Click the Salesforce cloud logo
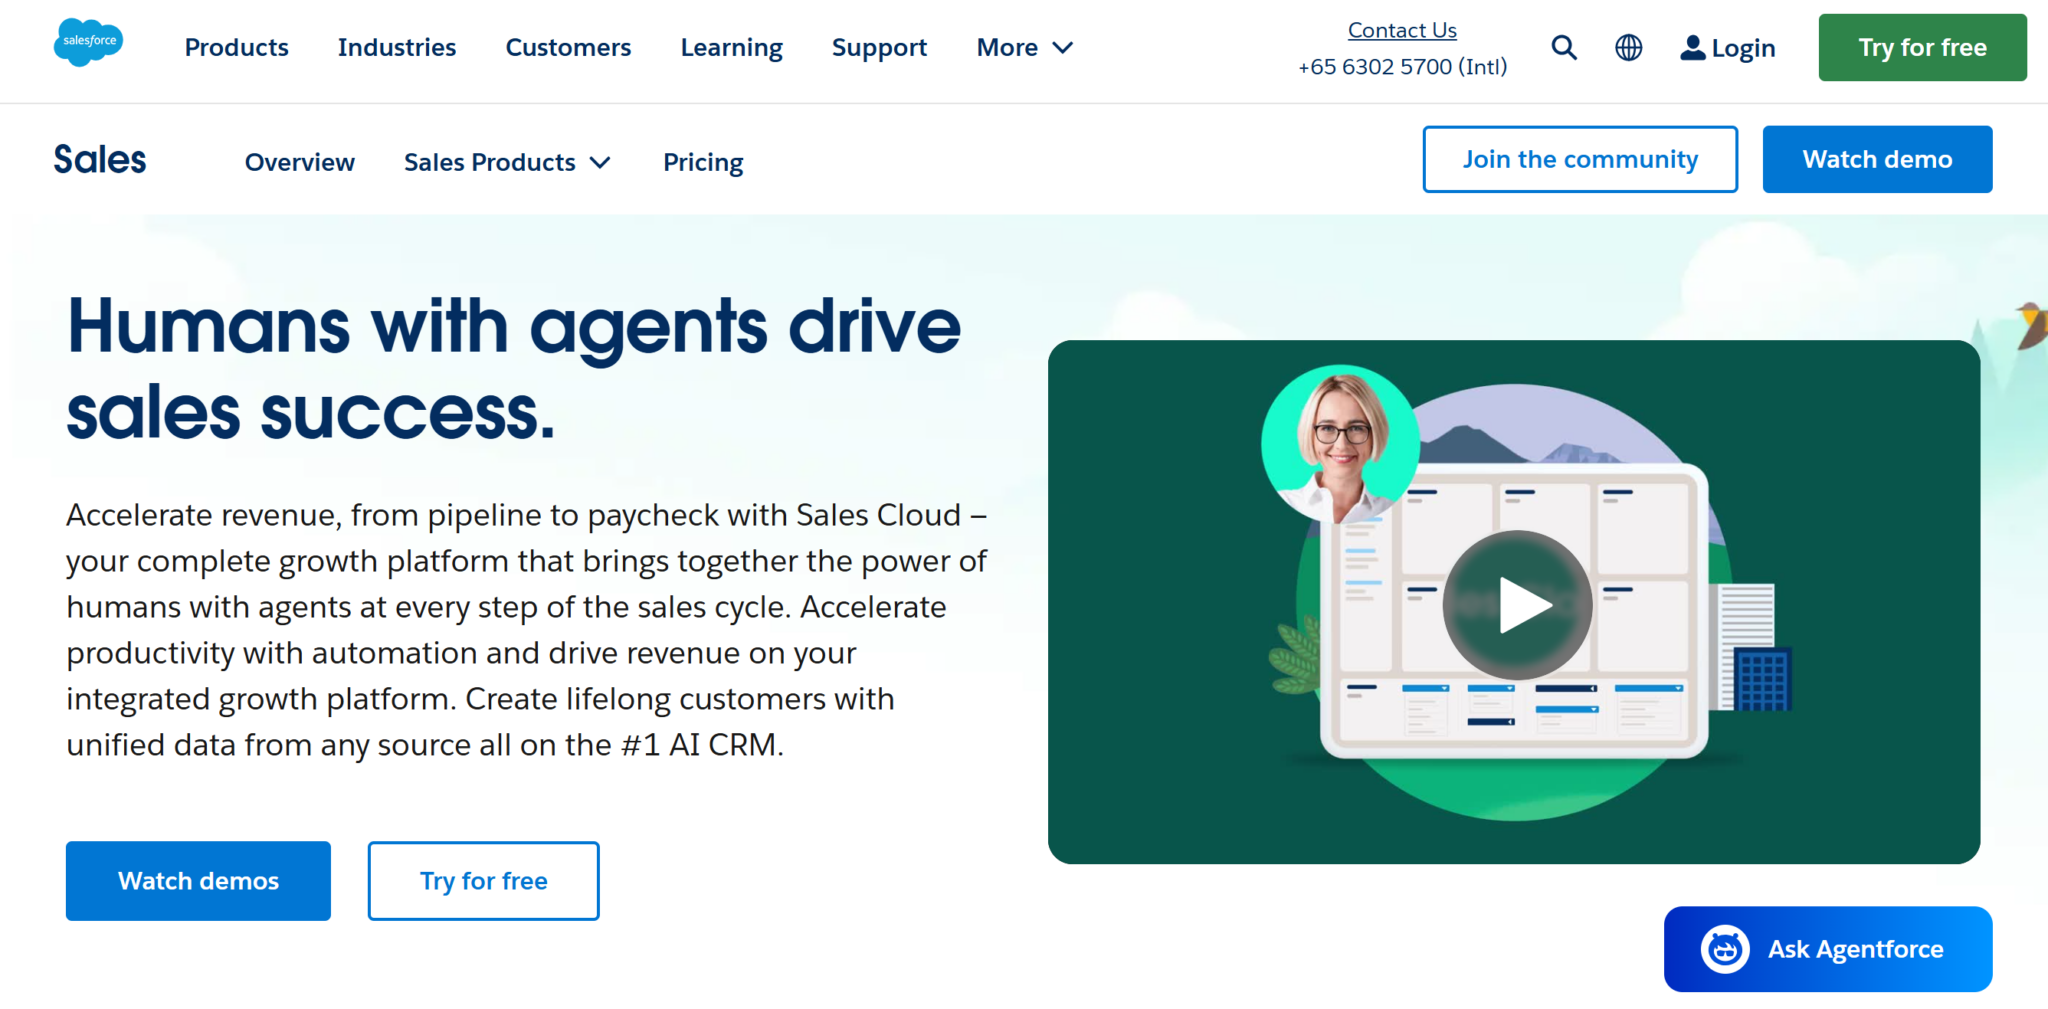 coord(89,42)
